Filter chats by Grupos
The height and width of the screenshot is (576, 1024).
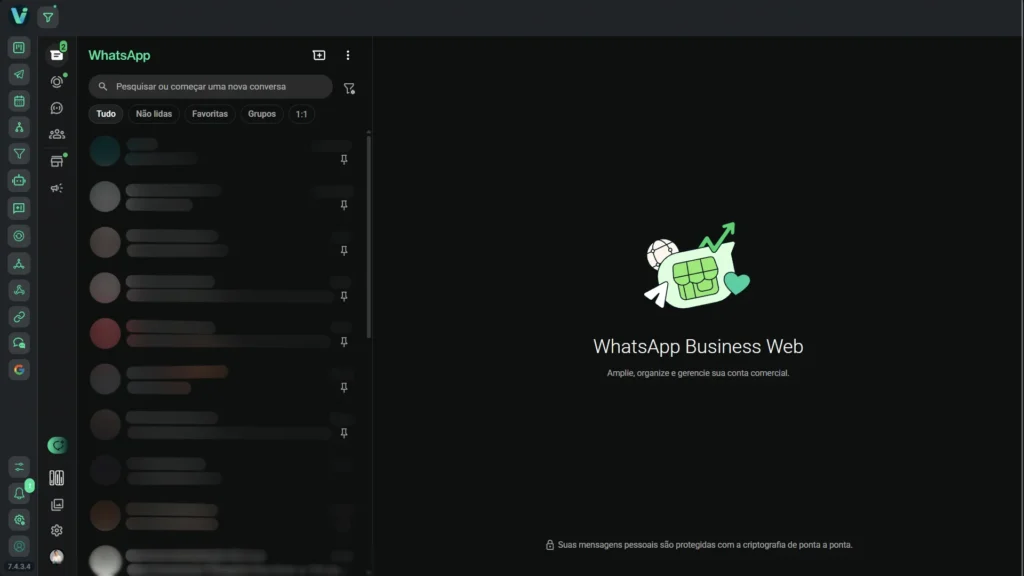(262, 114)
